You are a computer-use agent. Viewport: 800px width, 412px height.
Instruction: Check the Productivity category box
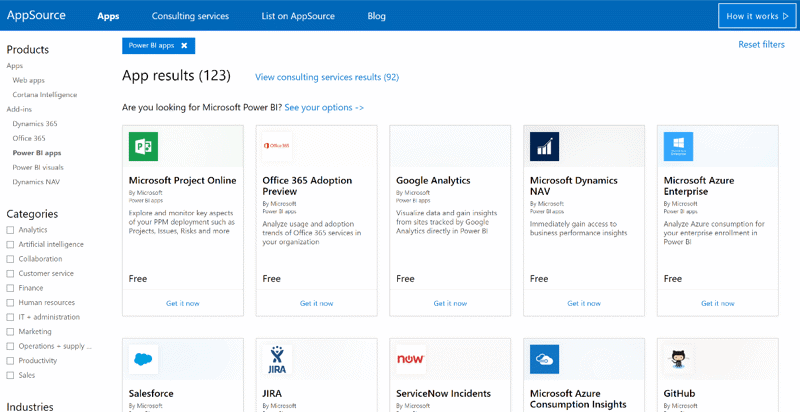coord(10,361)
